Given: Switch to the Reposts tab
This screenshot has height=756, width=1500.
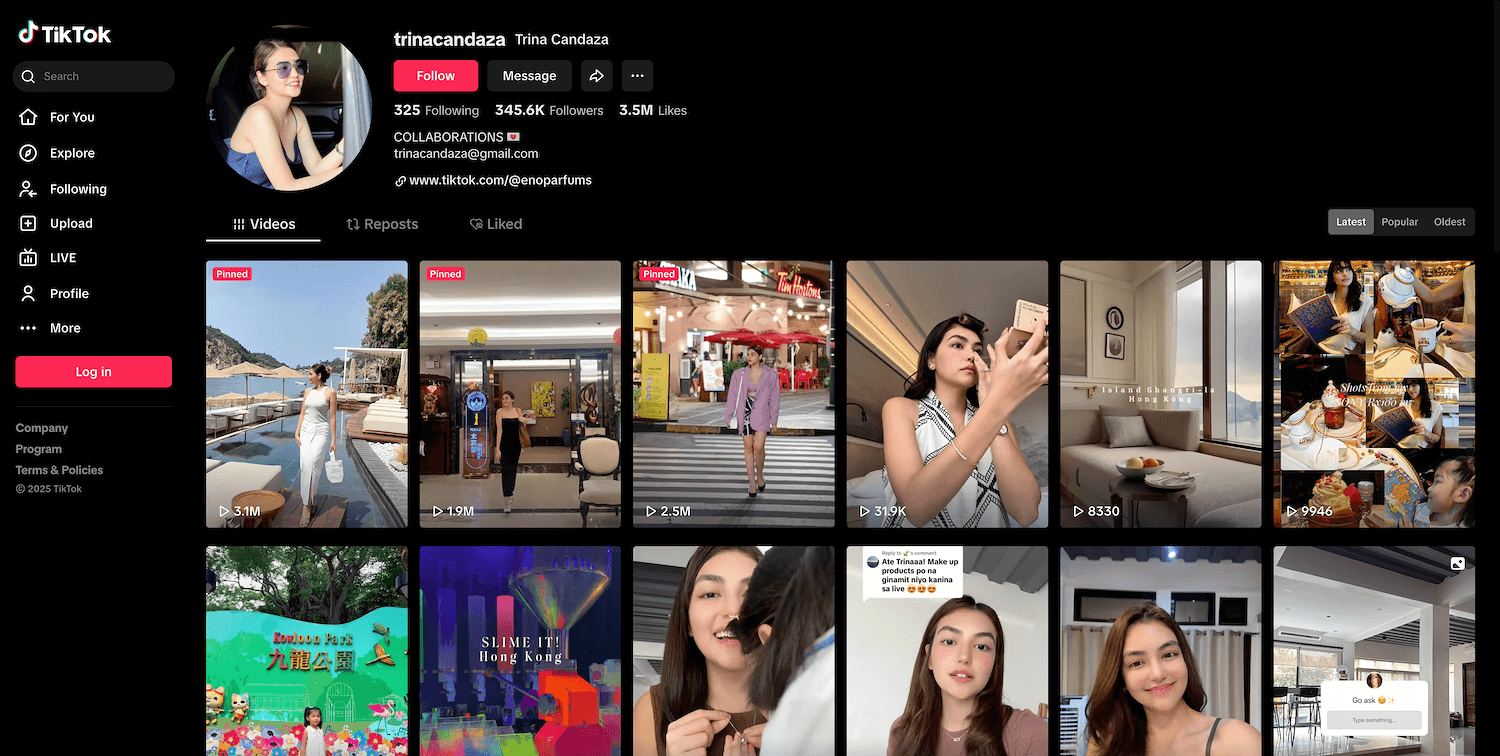Looking at the screenshot, I should pos(382,224).
